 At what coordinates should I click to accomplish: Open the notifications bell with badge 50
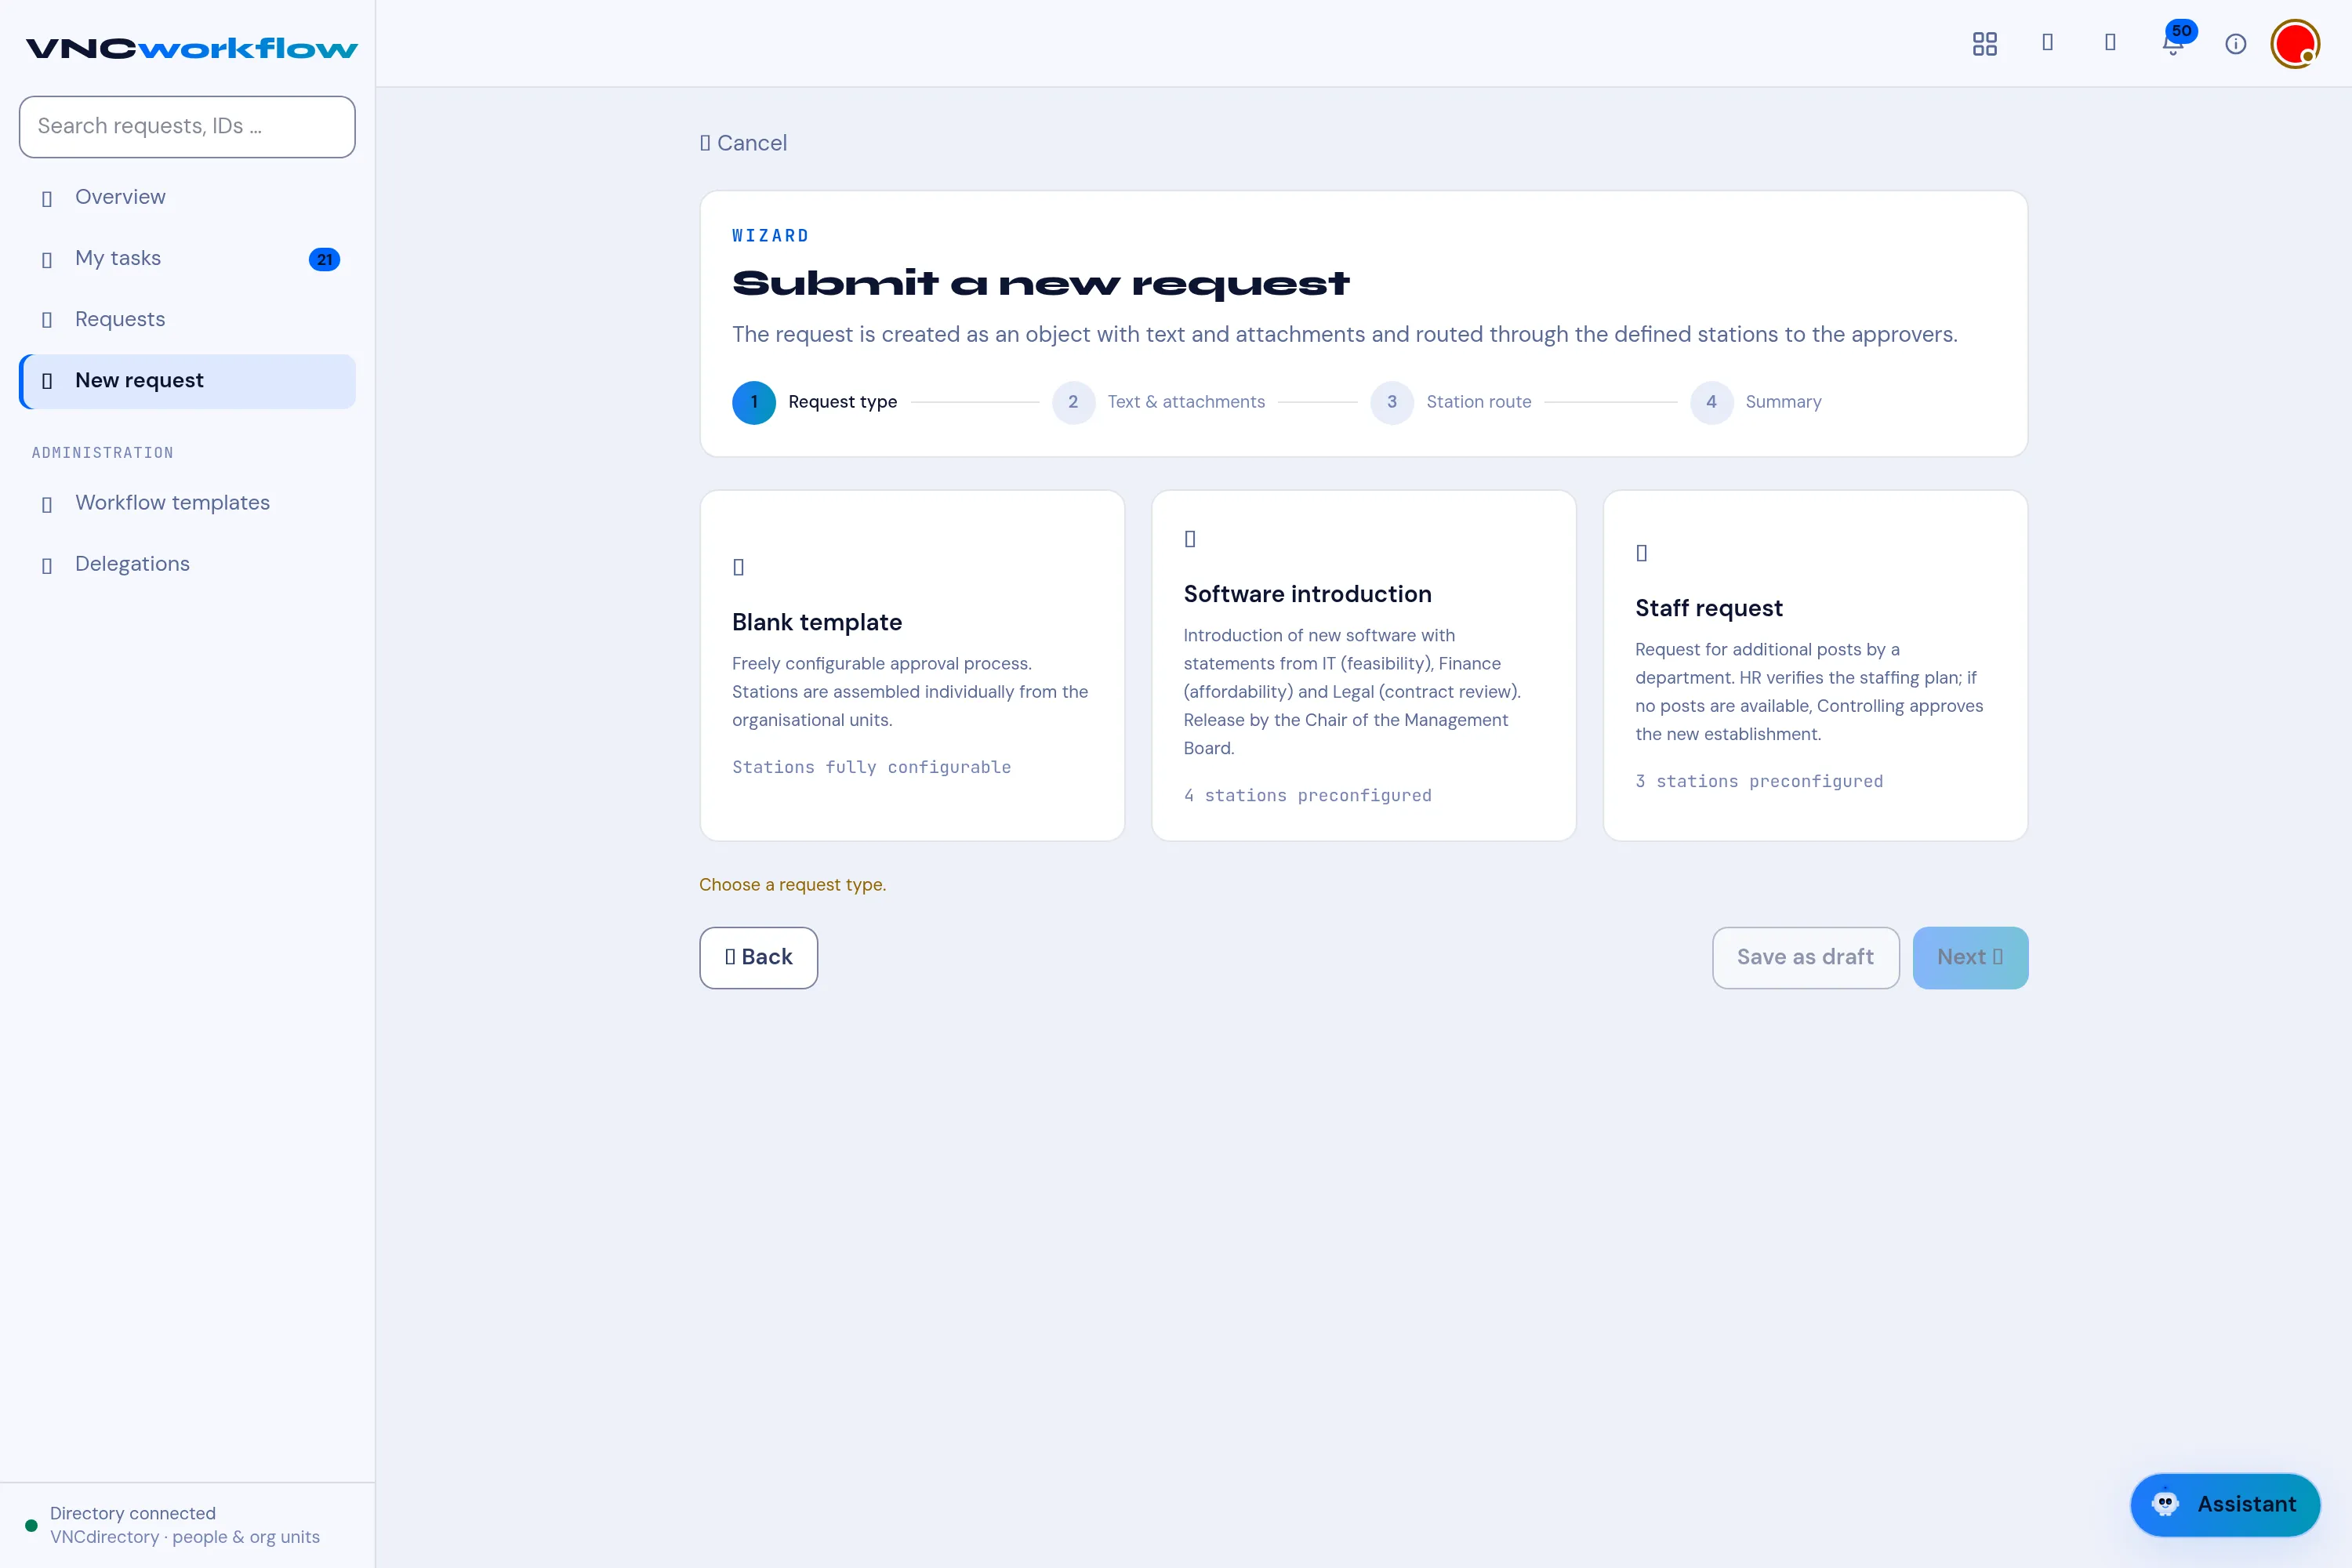click(2173, 44)
